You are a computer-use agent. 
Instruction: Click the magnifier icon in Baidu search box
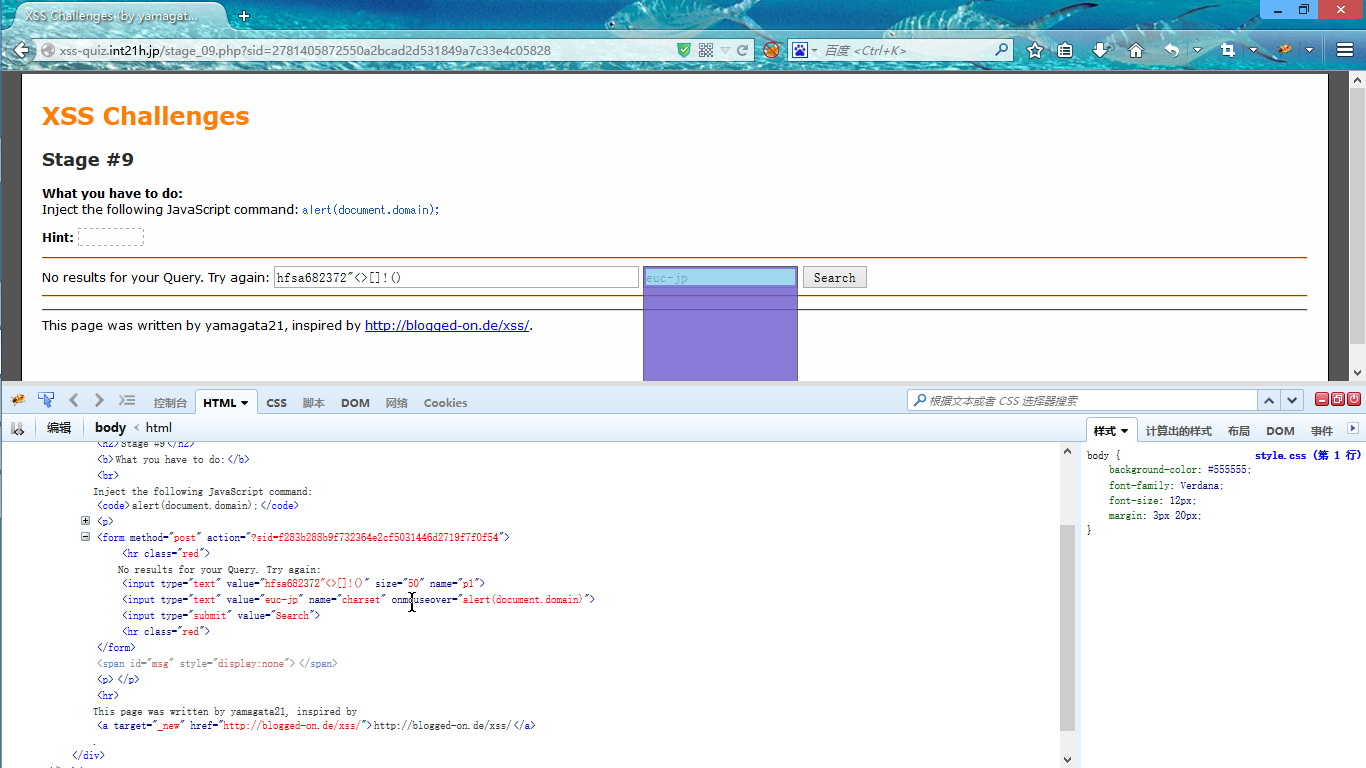coord(1002,50)
